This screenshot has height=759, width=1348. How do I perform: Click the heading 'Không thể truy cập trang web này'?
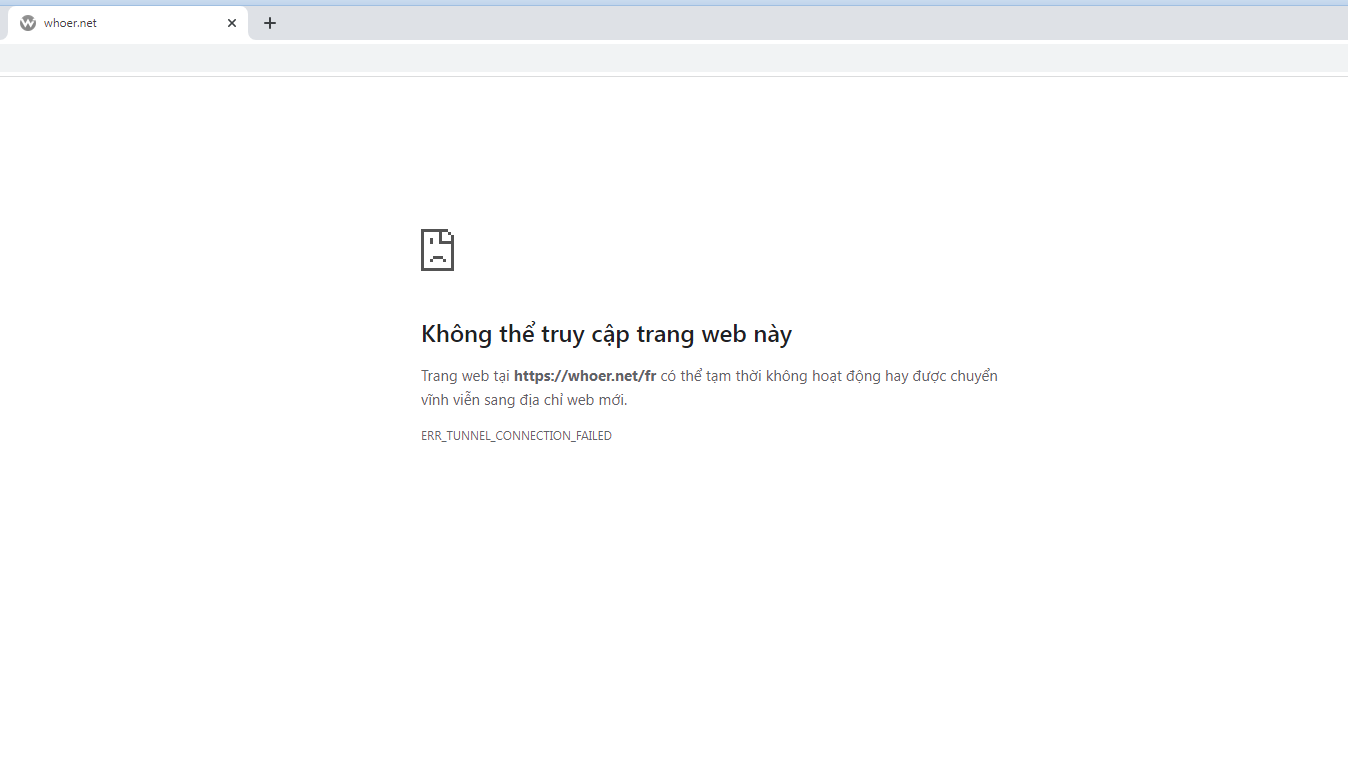point(606,334)
